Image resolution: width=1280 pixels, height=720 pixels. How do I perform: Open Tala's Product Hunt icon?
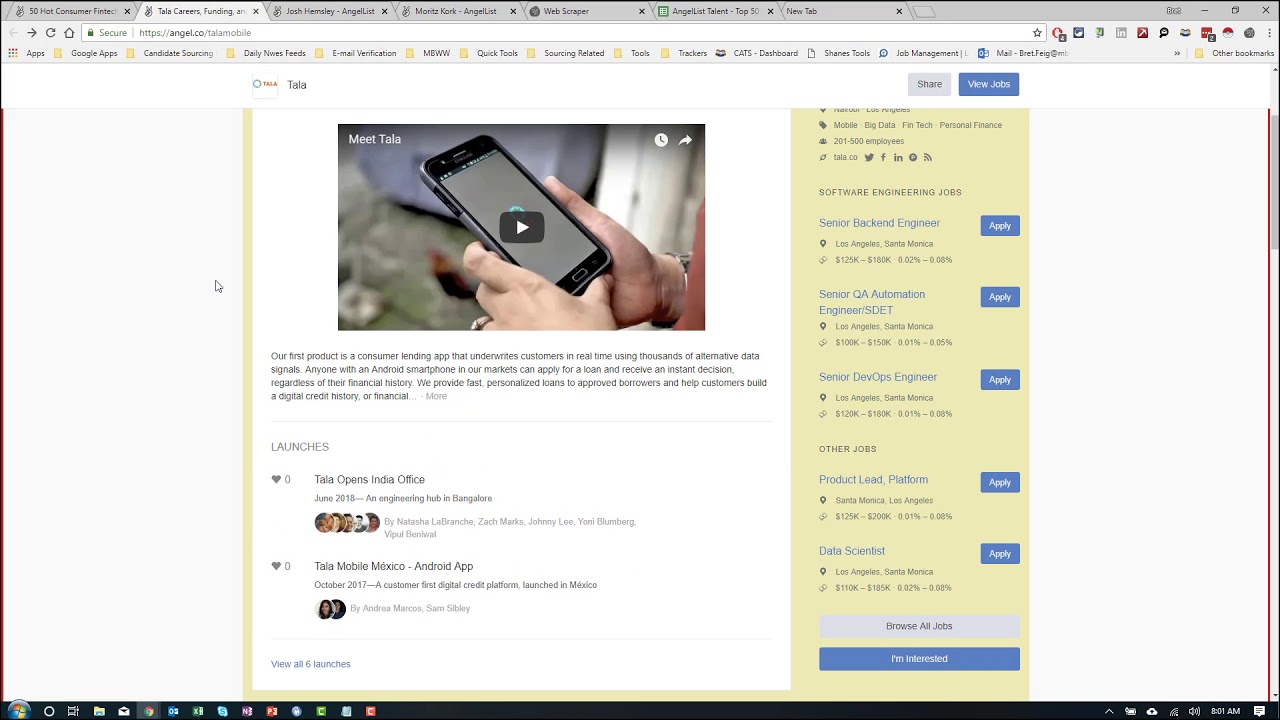point(913,157)
